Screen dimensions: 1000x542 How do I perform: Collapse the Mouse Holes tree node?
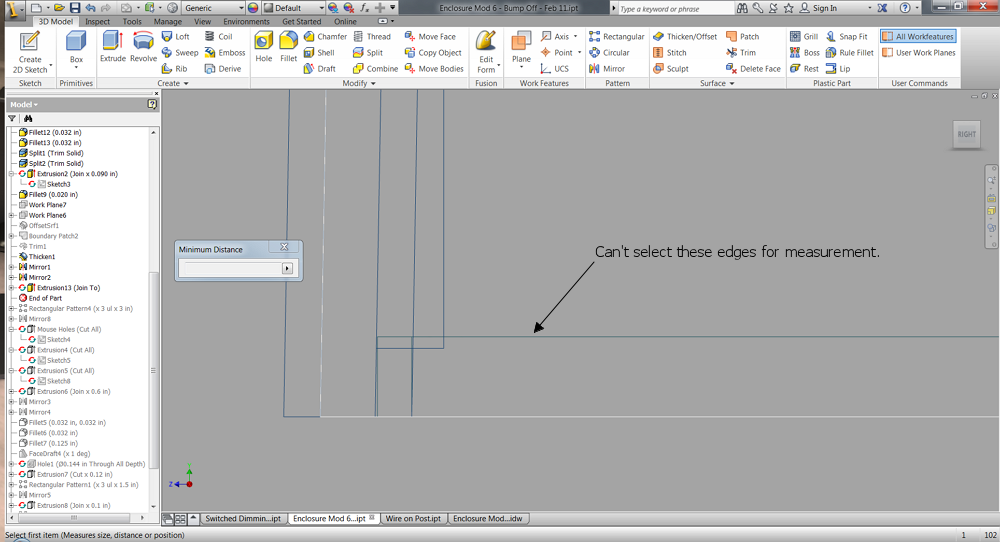click(x=11, y=329)
